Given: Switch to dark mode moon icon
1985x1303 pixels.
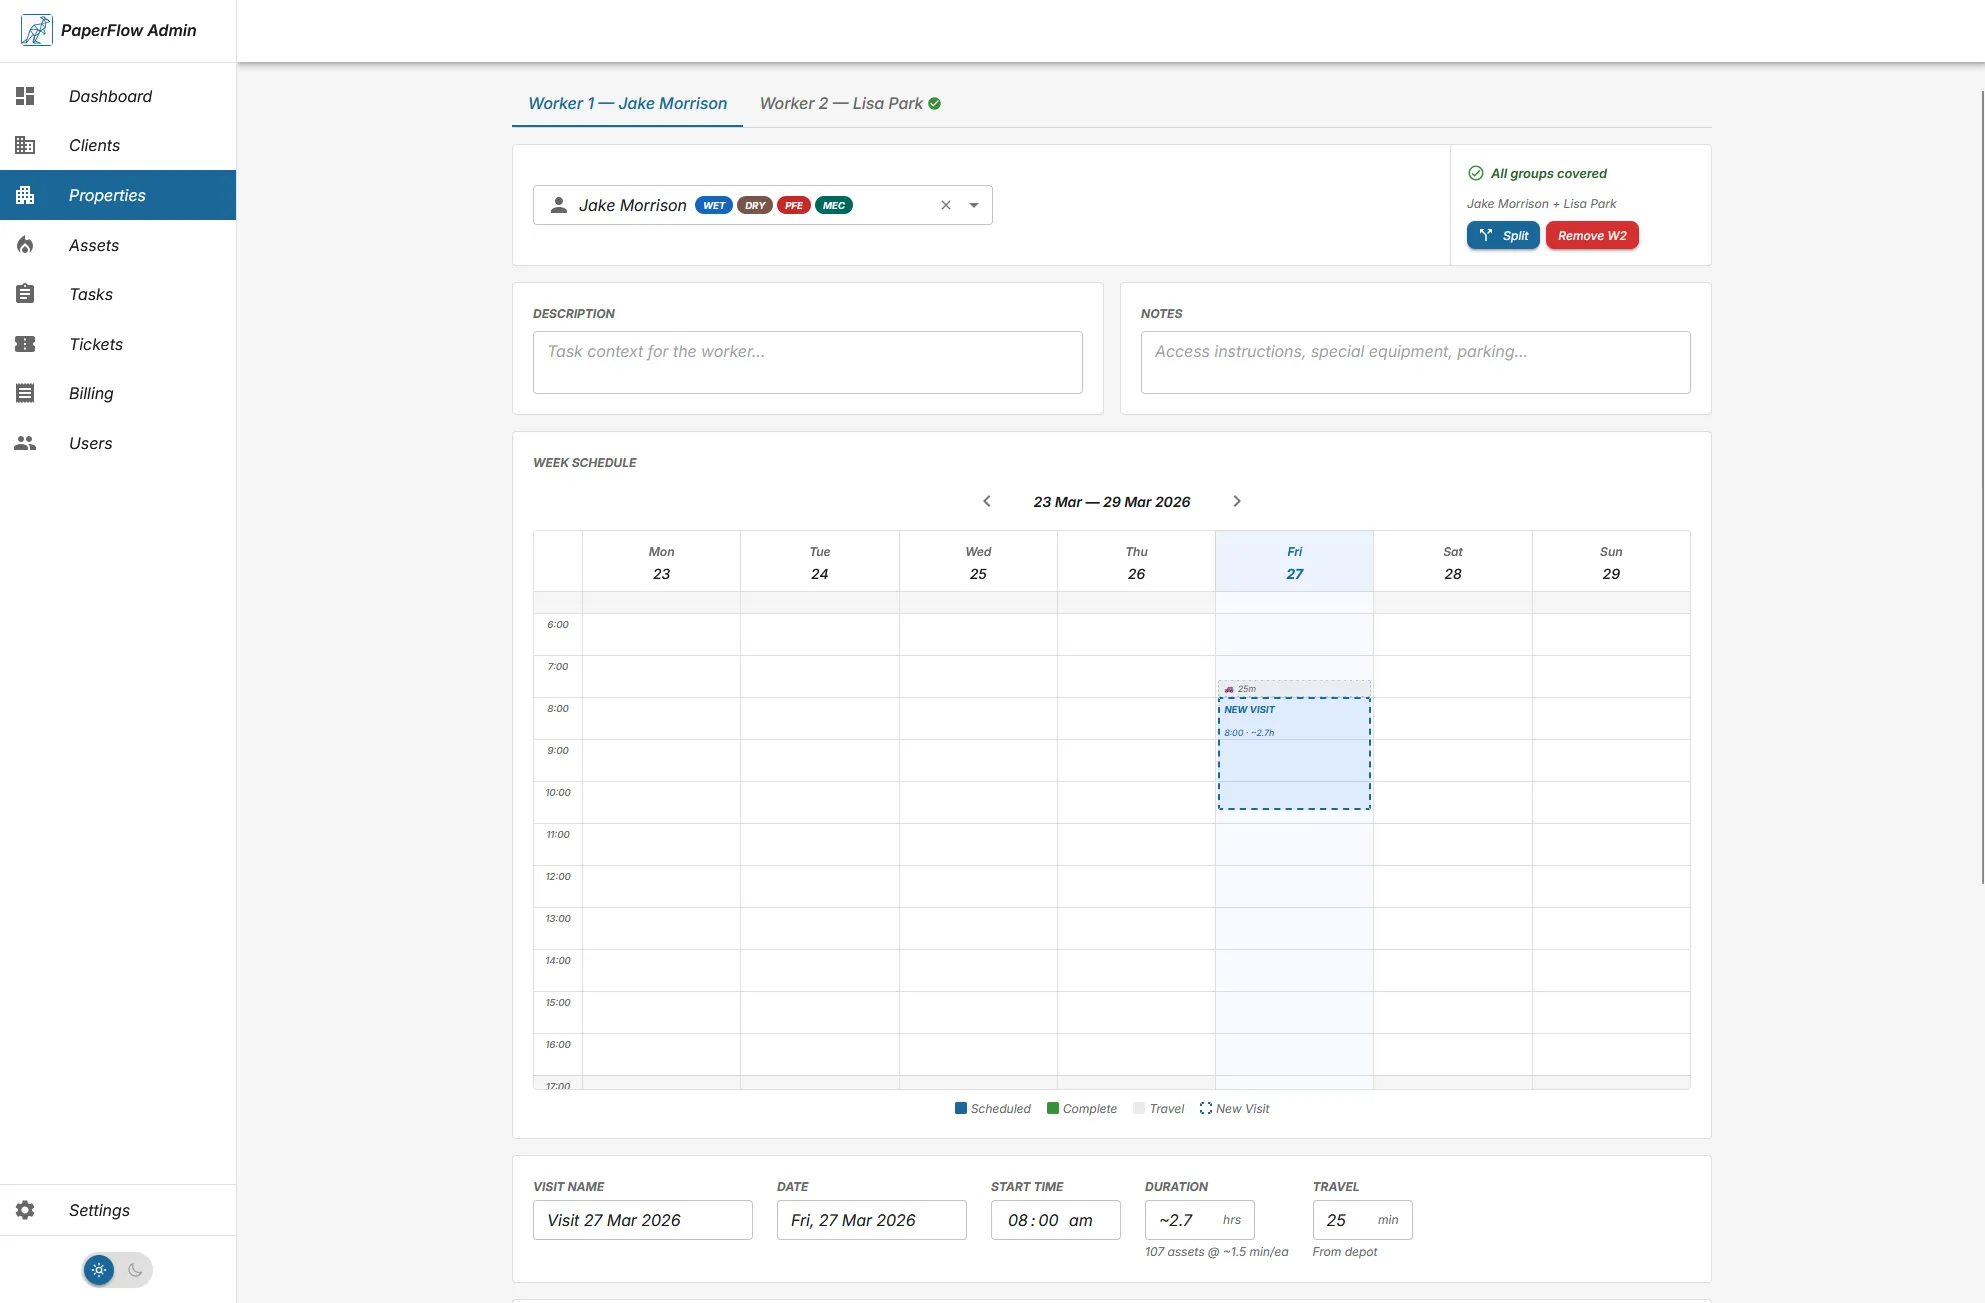Looking at the screenshot, I should coord(135,1270).
